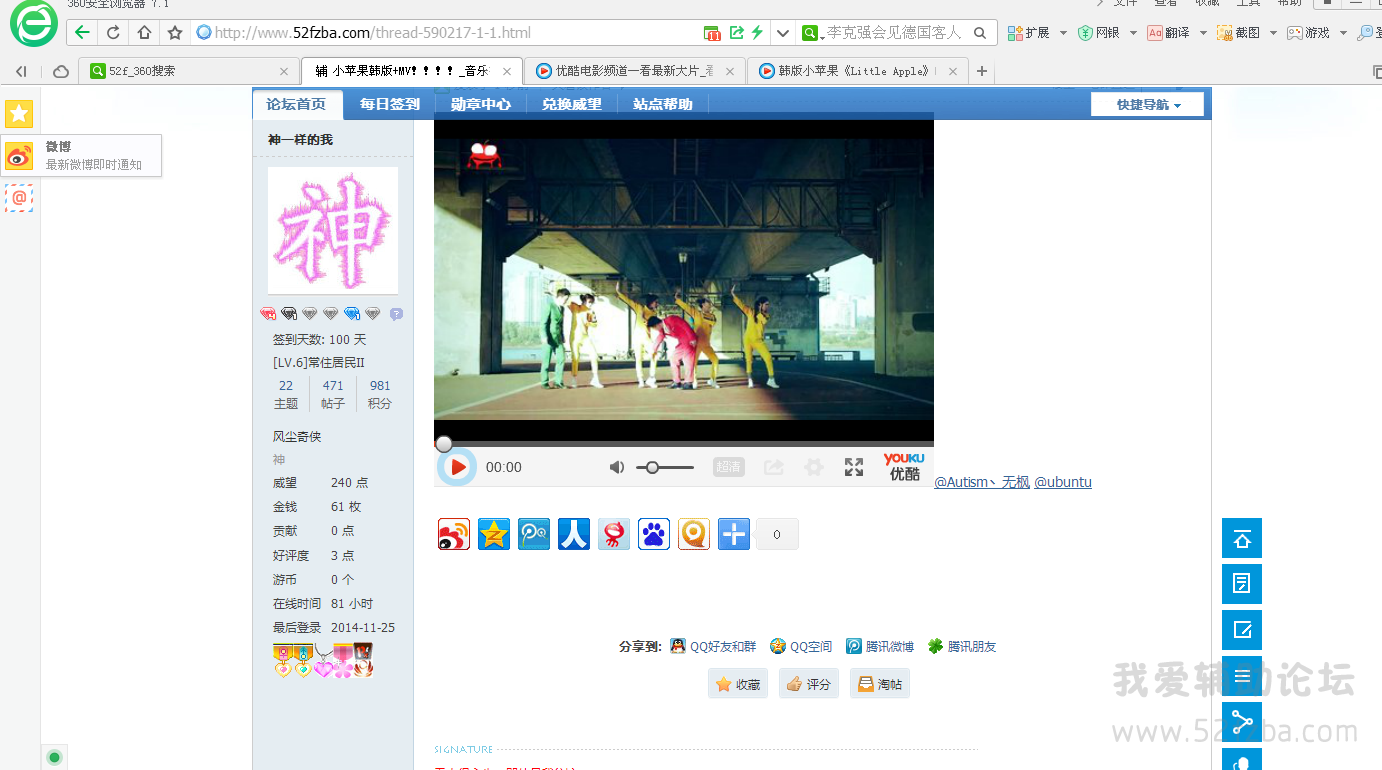1382x770 pixels.
Task: Reload the page with the refresh icon
Action: click(113, 33)
